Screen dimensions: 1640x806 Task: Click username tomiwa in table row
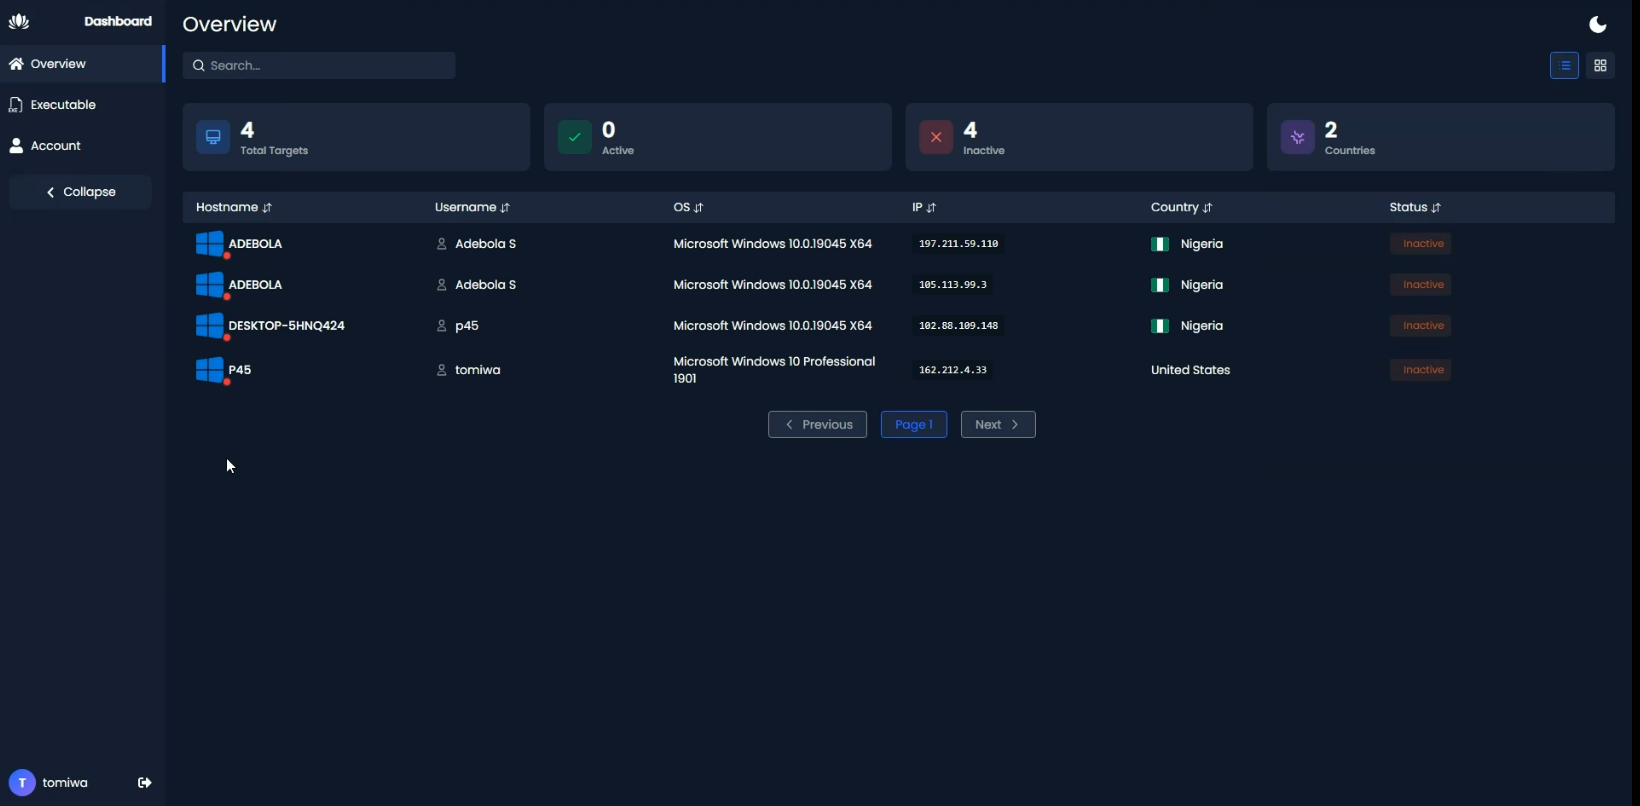[478, 370]
